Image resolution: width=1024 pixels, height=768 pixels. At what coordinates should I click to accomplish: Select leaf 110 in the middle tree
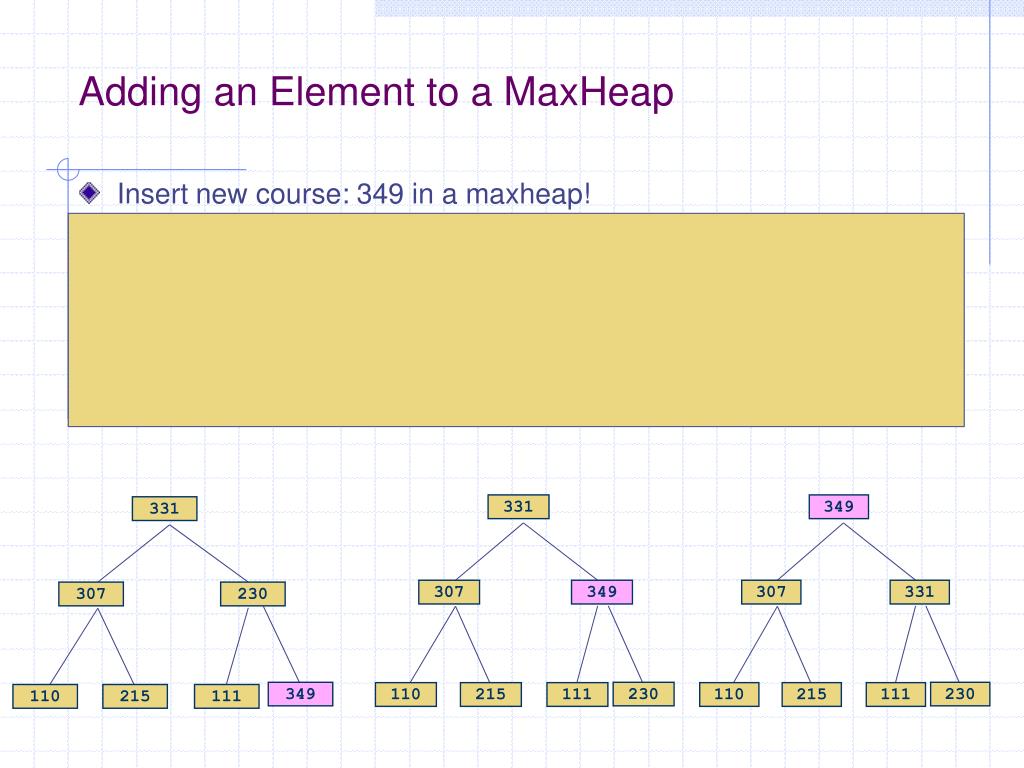[406, 694]
